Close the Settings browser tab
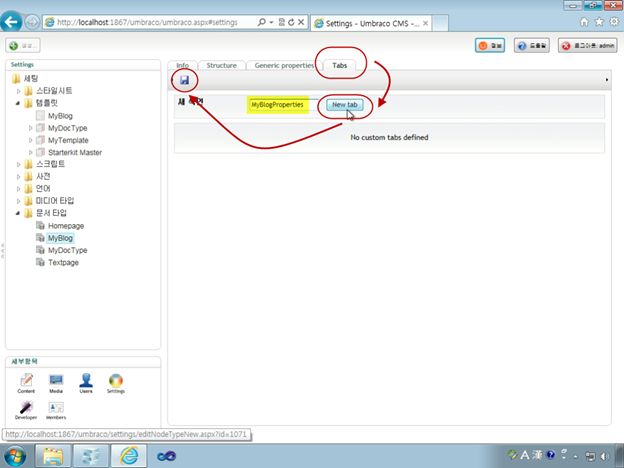The height and width of the screenshot is (468, 624). [x=425, y=23]
